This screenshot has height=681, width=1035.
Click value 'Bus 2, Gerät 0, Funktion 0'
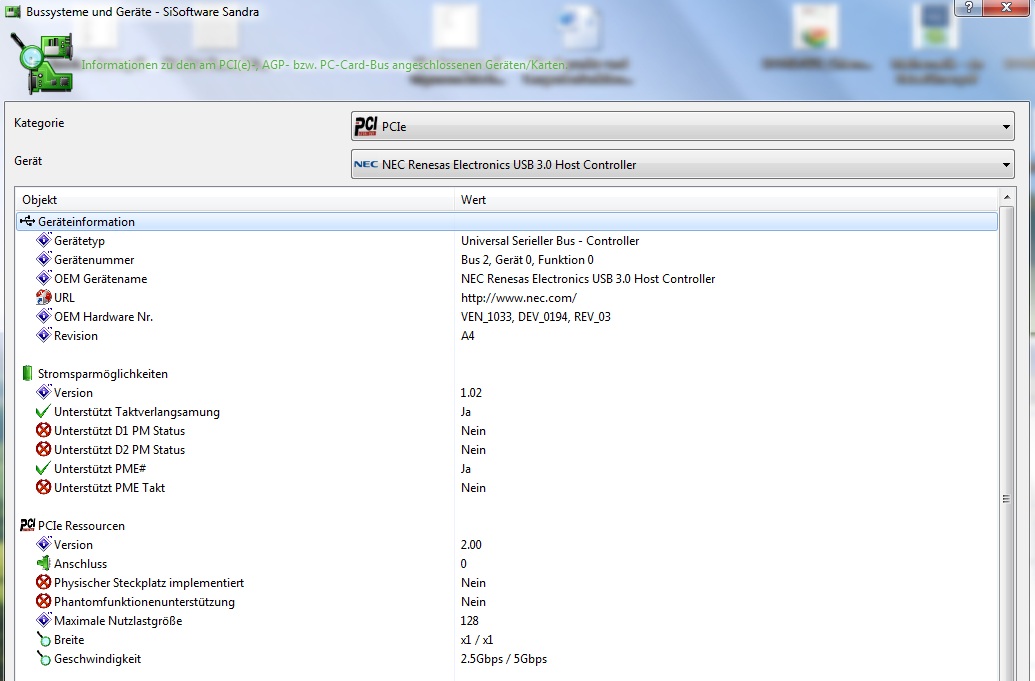pyautogui.click(x=527, y=260)
